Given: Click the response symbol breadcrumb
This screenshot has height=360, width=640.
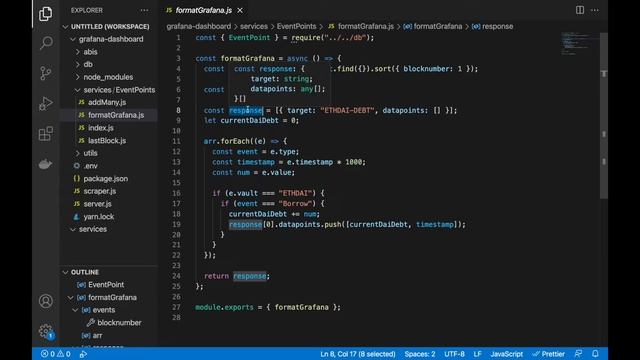Looking at the screenshot, I should [493, 27].
